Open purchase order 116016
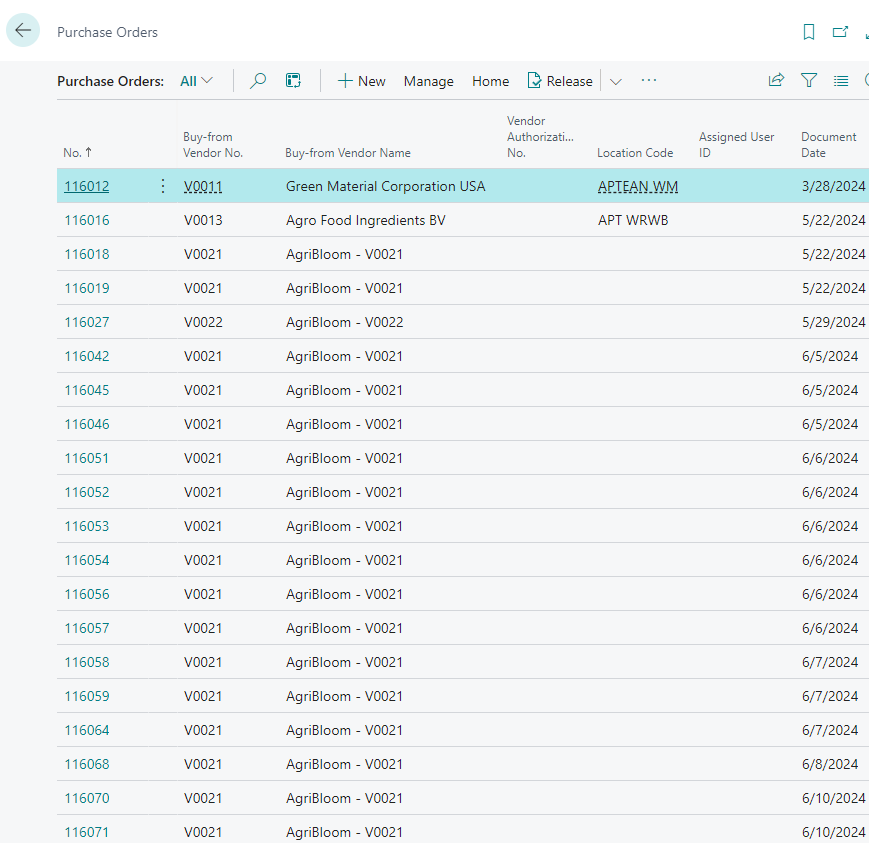 coord(87,220)
